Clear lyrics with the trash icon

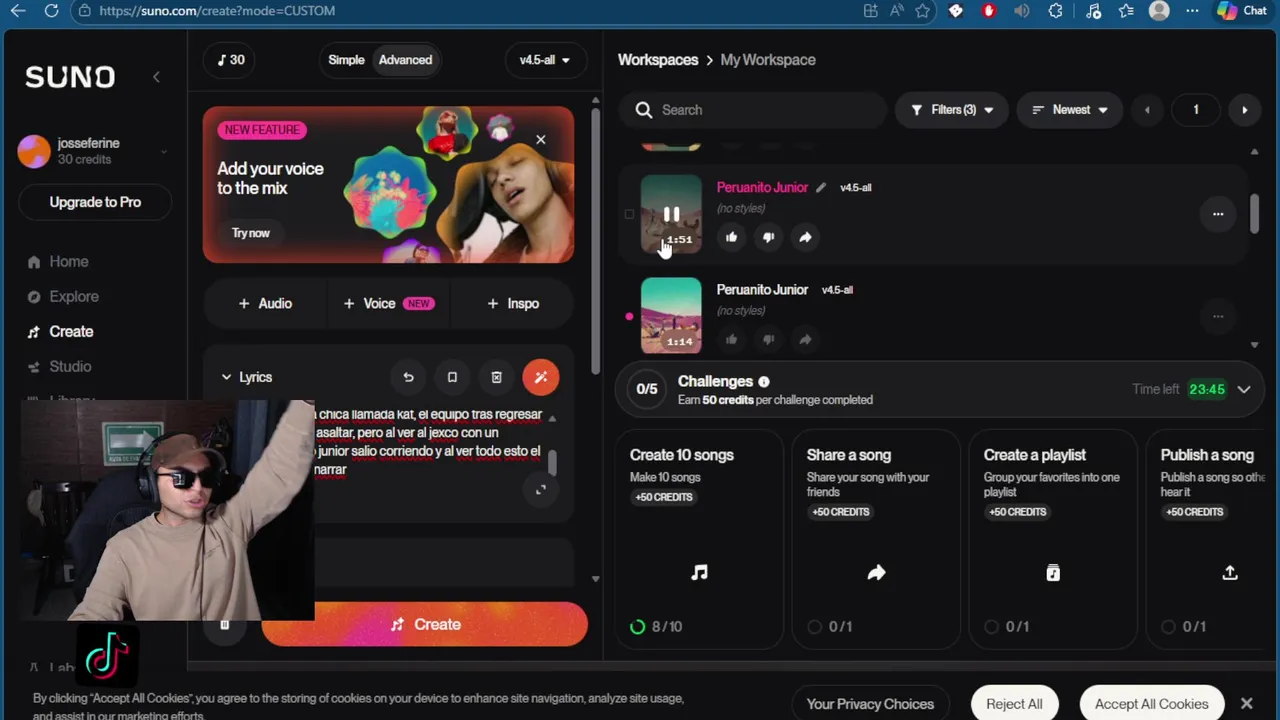[496, 377]
